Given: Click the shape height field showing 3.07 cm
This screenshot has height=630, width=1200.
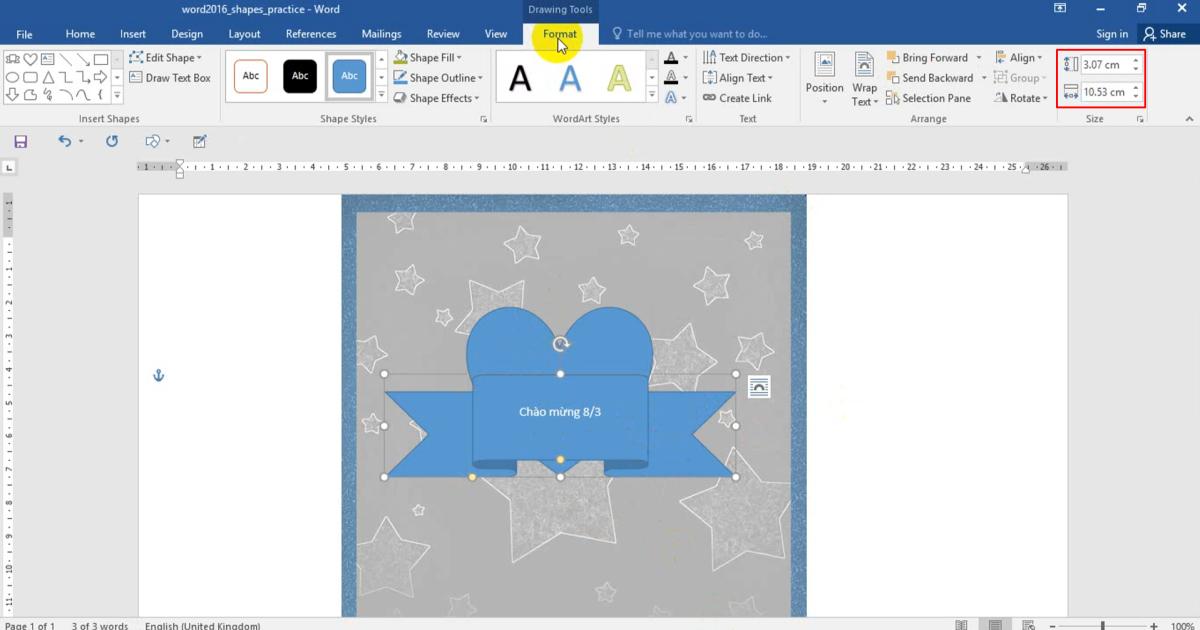Looking at the screenshot, I should pos(1104,65).
